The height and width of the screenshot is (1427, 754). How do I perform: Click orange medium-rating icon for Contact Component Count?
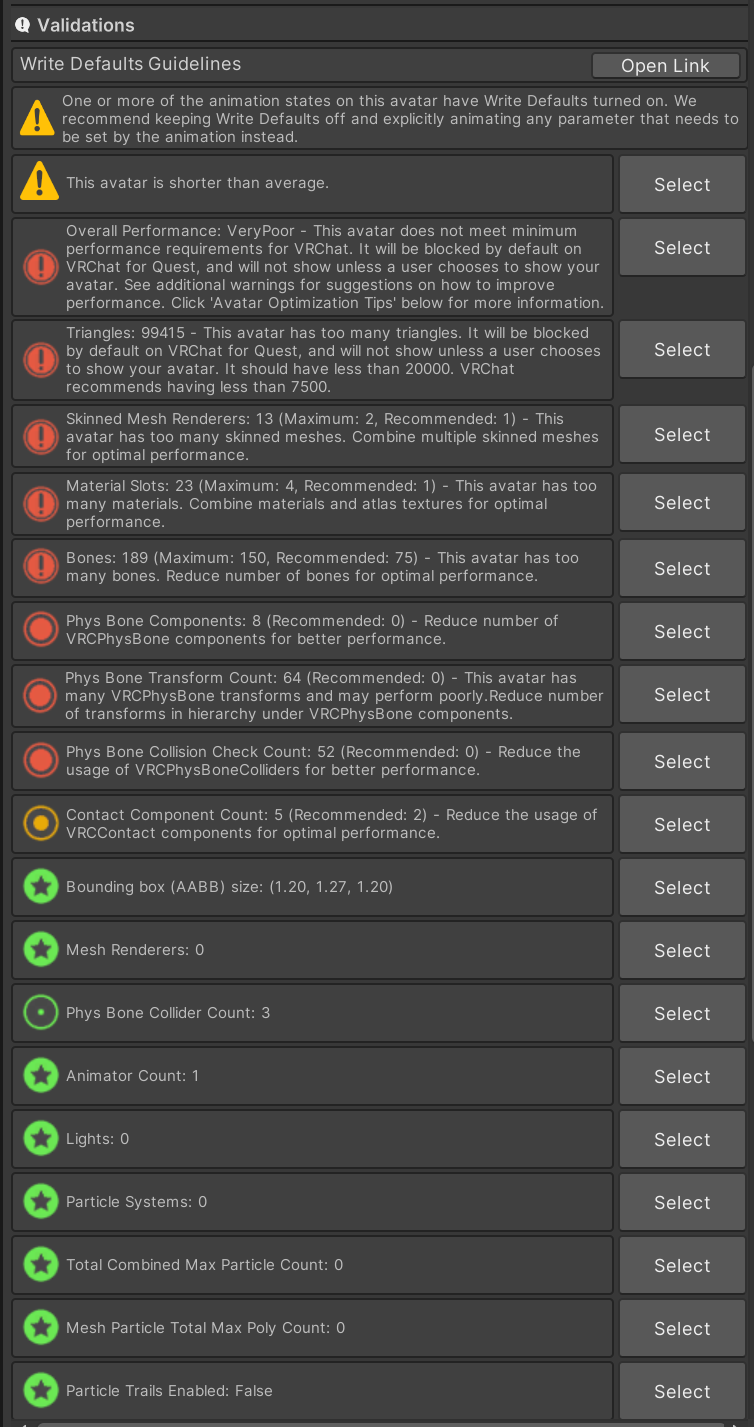pos(40,823)
